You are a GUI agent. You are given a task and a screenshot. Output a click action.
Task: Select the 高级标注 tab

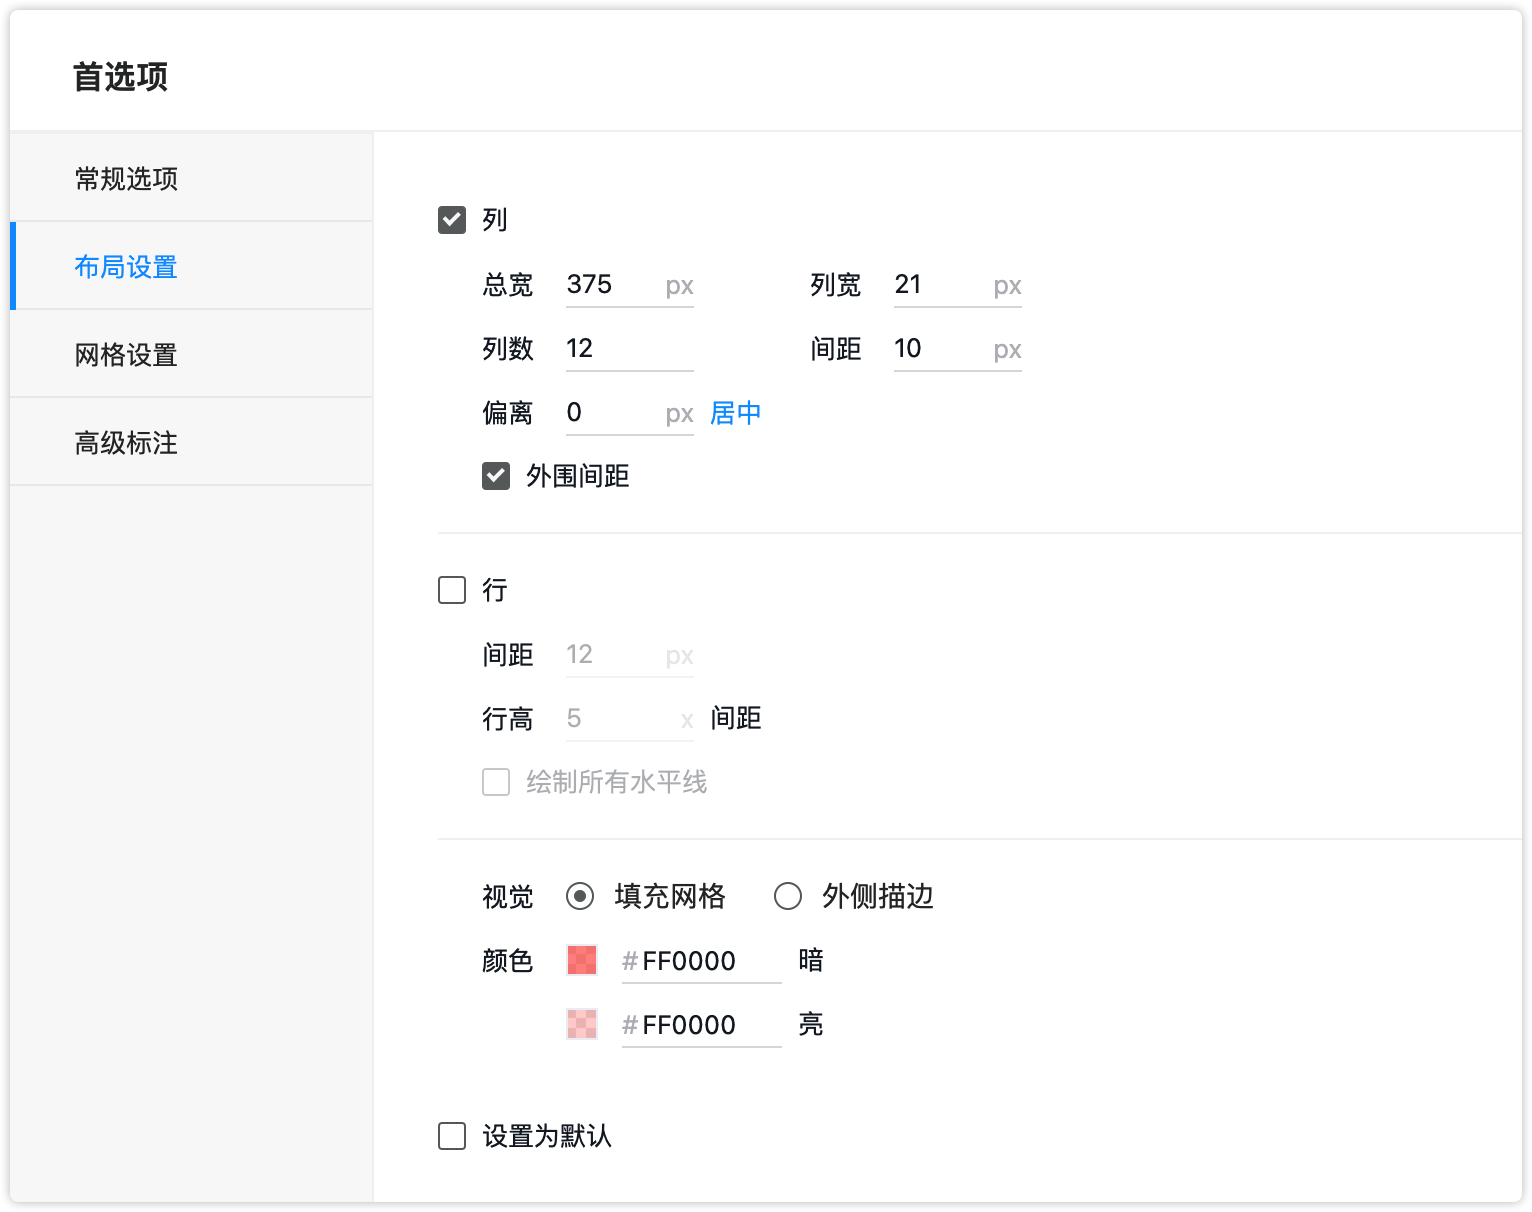126,443
